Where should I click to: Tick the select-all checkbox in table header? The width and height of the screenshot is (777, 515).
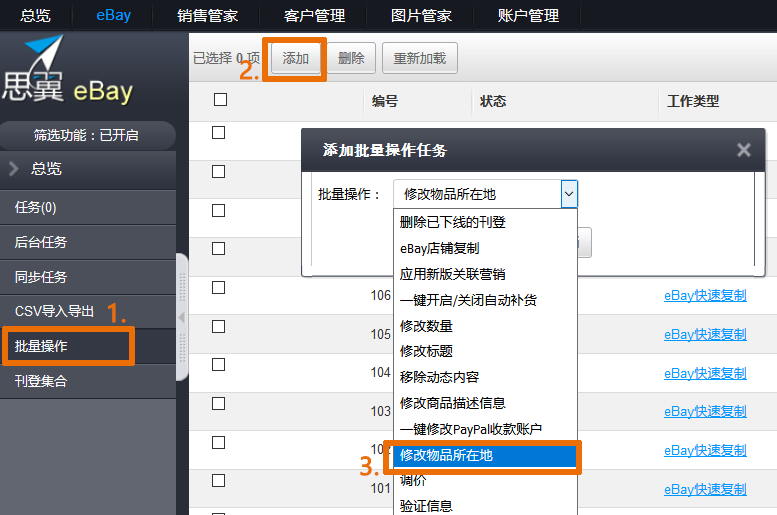(x=221, y=100)
